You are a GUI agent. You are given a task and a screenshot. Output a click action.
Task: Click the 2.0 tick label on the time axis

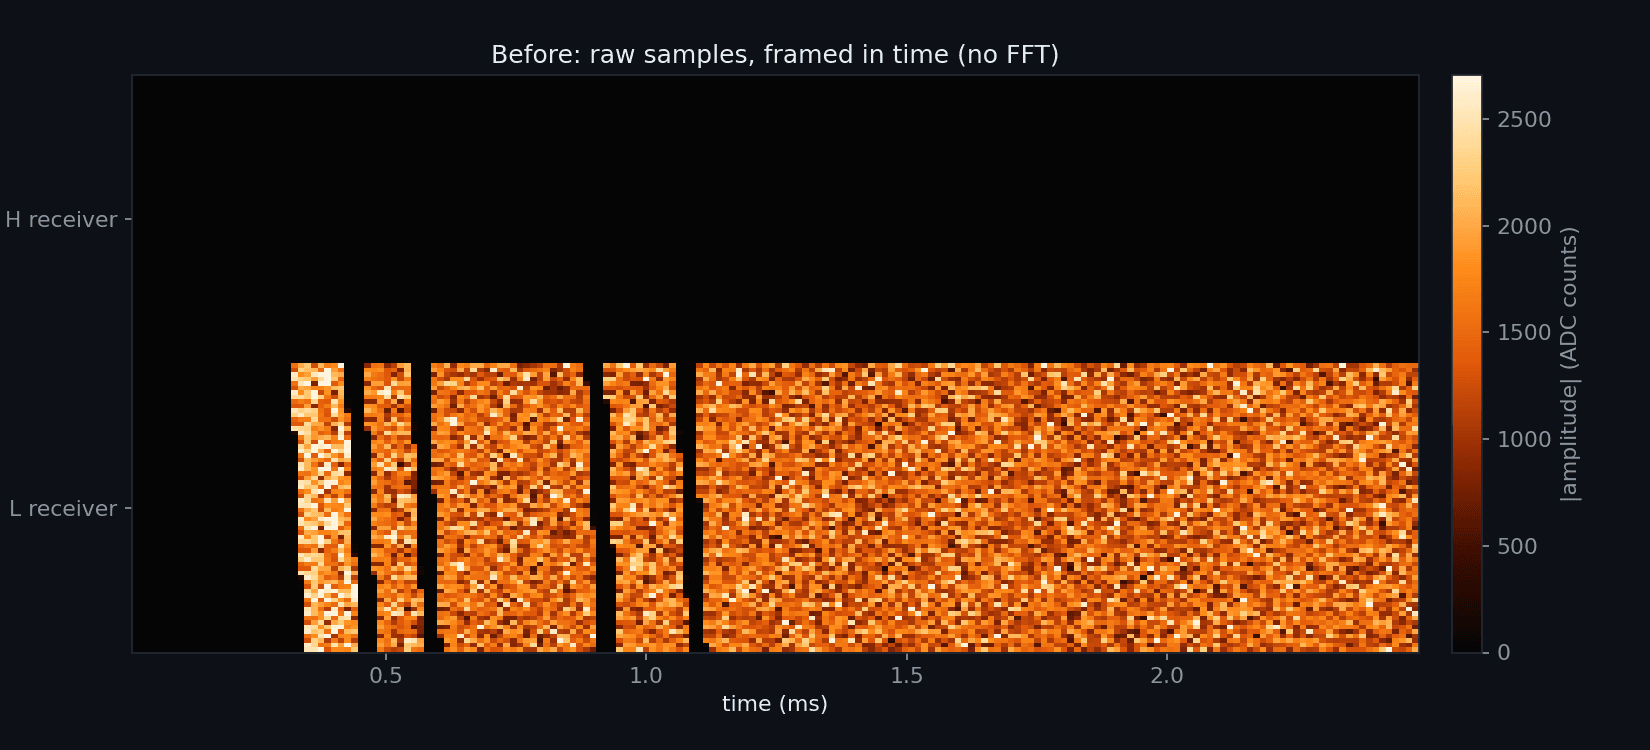(x=1166, y=675)
